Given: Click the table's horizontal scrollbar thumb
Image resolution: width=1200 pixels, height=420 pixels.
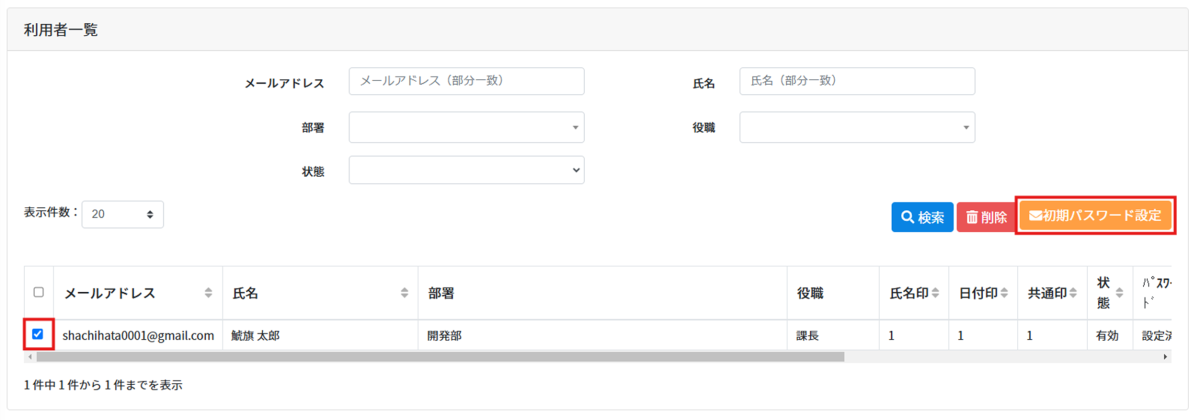Looking at the screenshot, I should tap(440, 356).
